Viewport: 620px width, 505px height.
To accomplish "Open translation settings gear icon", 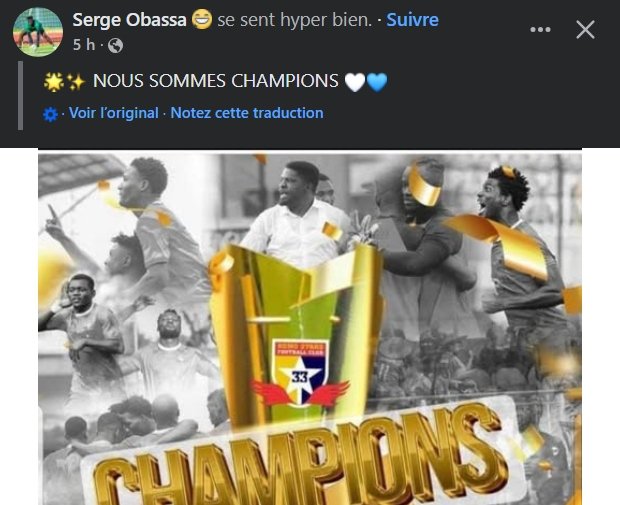I will point(50,114).
